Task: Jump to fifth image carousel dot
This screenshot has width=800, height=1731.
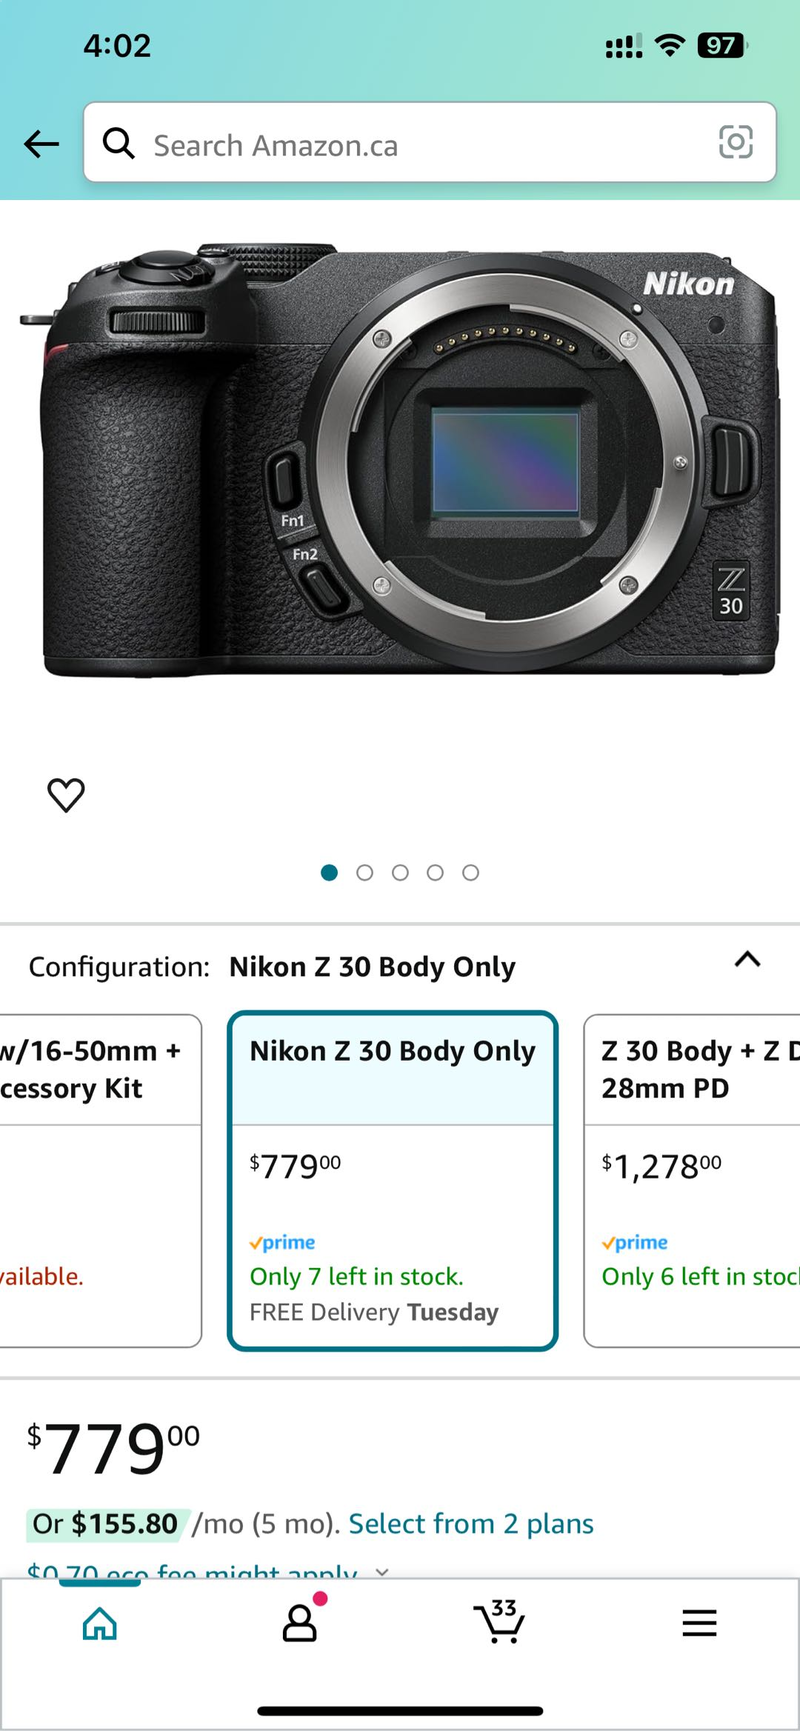Action: 470,873
